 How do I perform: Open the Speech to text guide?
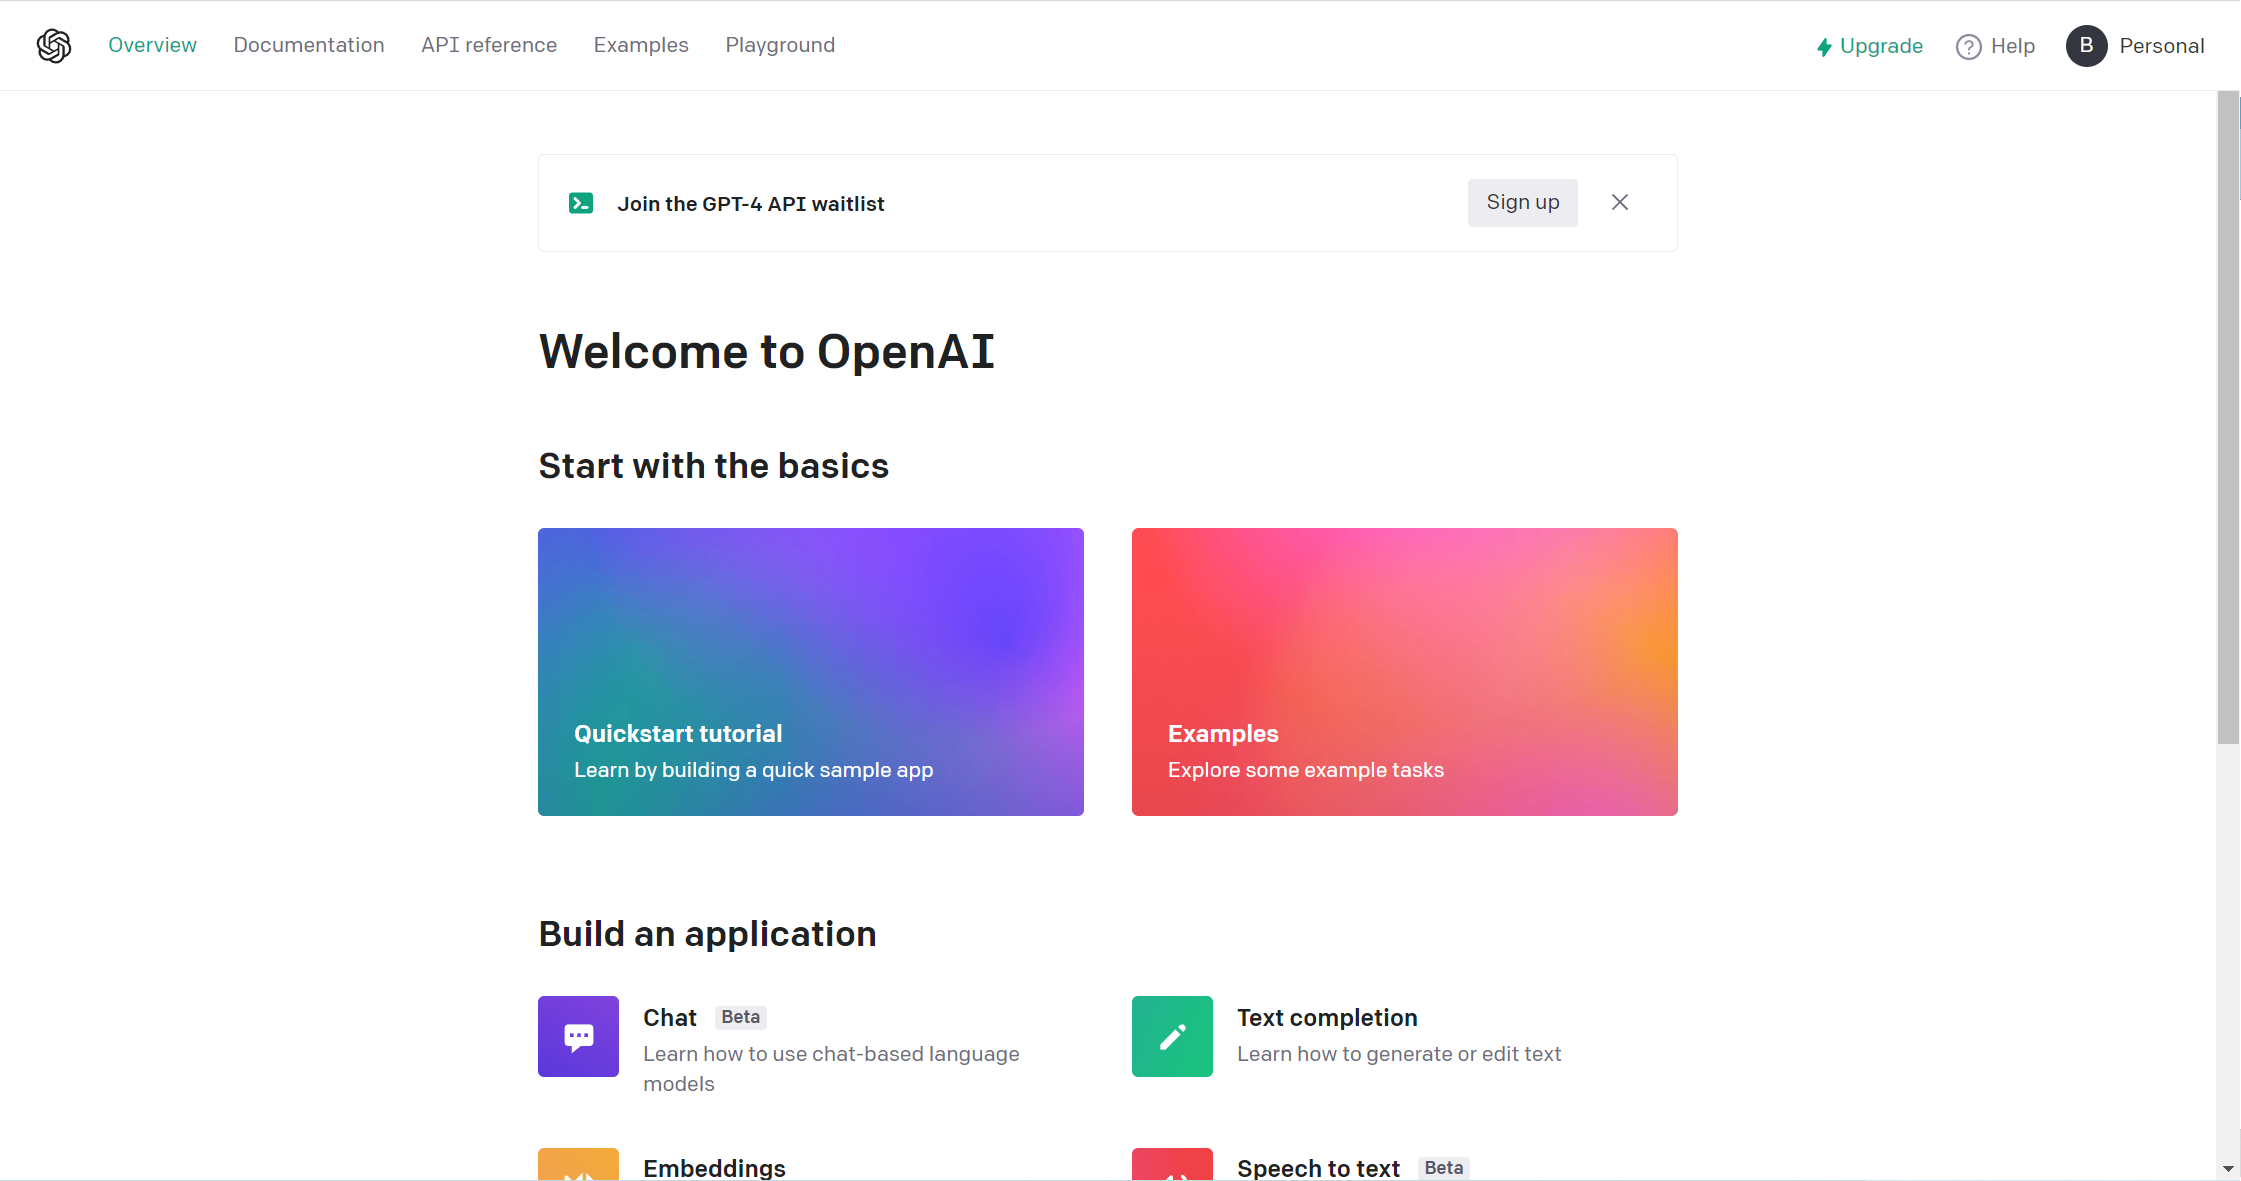pos(1318,1168)
